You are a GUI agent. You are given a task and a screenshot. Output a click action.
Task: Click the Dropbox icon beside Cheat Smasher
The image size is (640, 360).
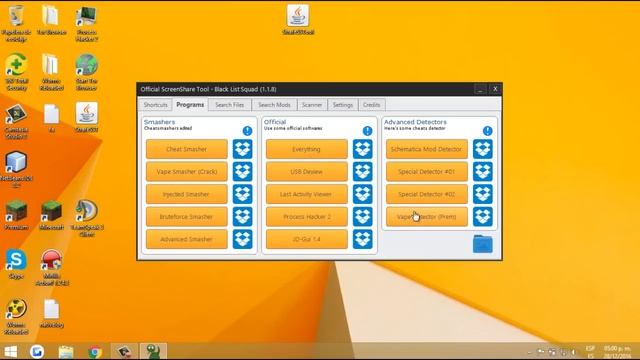pos(242,149)
